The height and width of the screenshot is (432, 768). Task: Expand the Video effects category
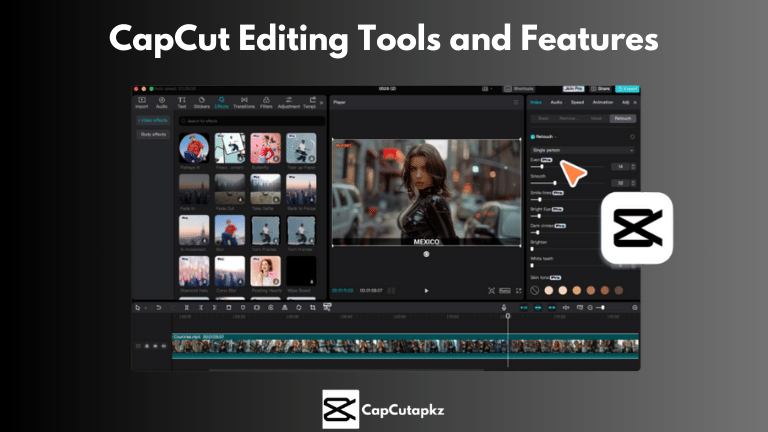(x=153, y=120)
